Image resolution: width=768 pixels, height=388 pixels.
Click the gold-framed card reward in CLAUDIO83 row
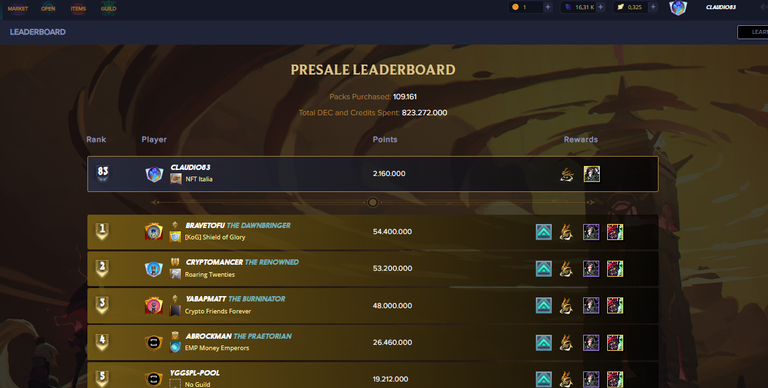(x=592, y=174)
